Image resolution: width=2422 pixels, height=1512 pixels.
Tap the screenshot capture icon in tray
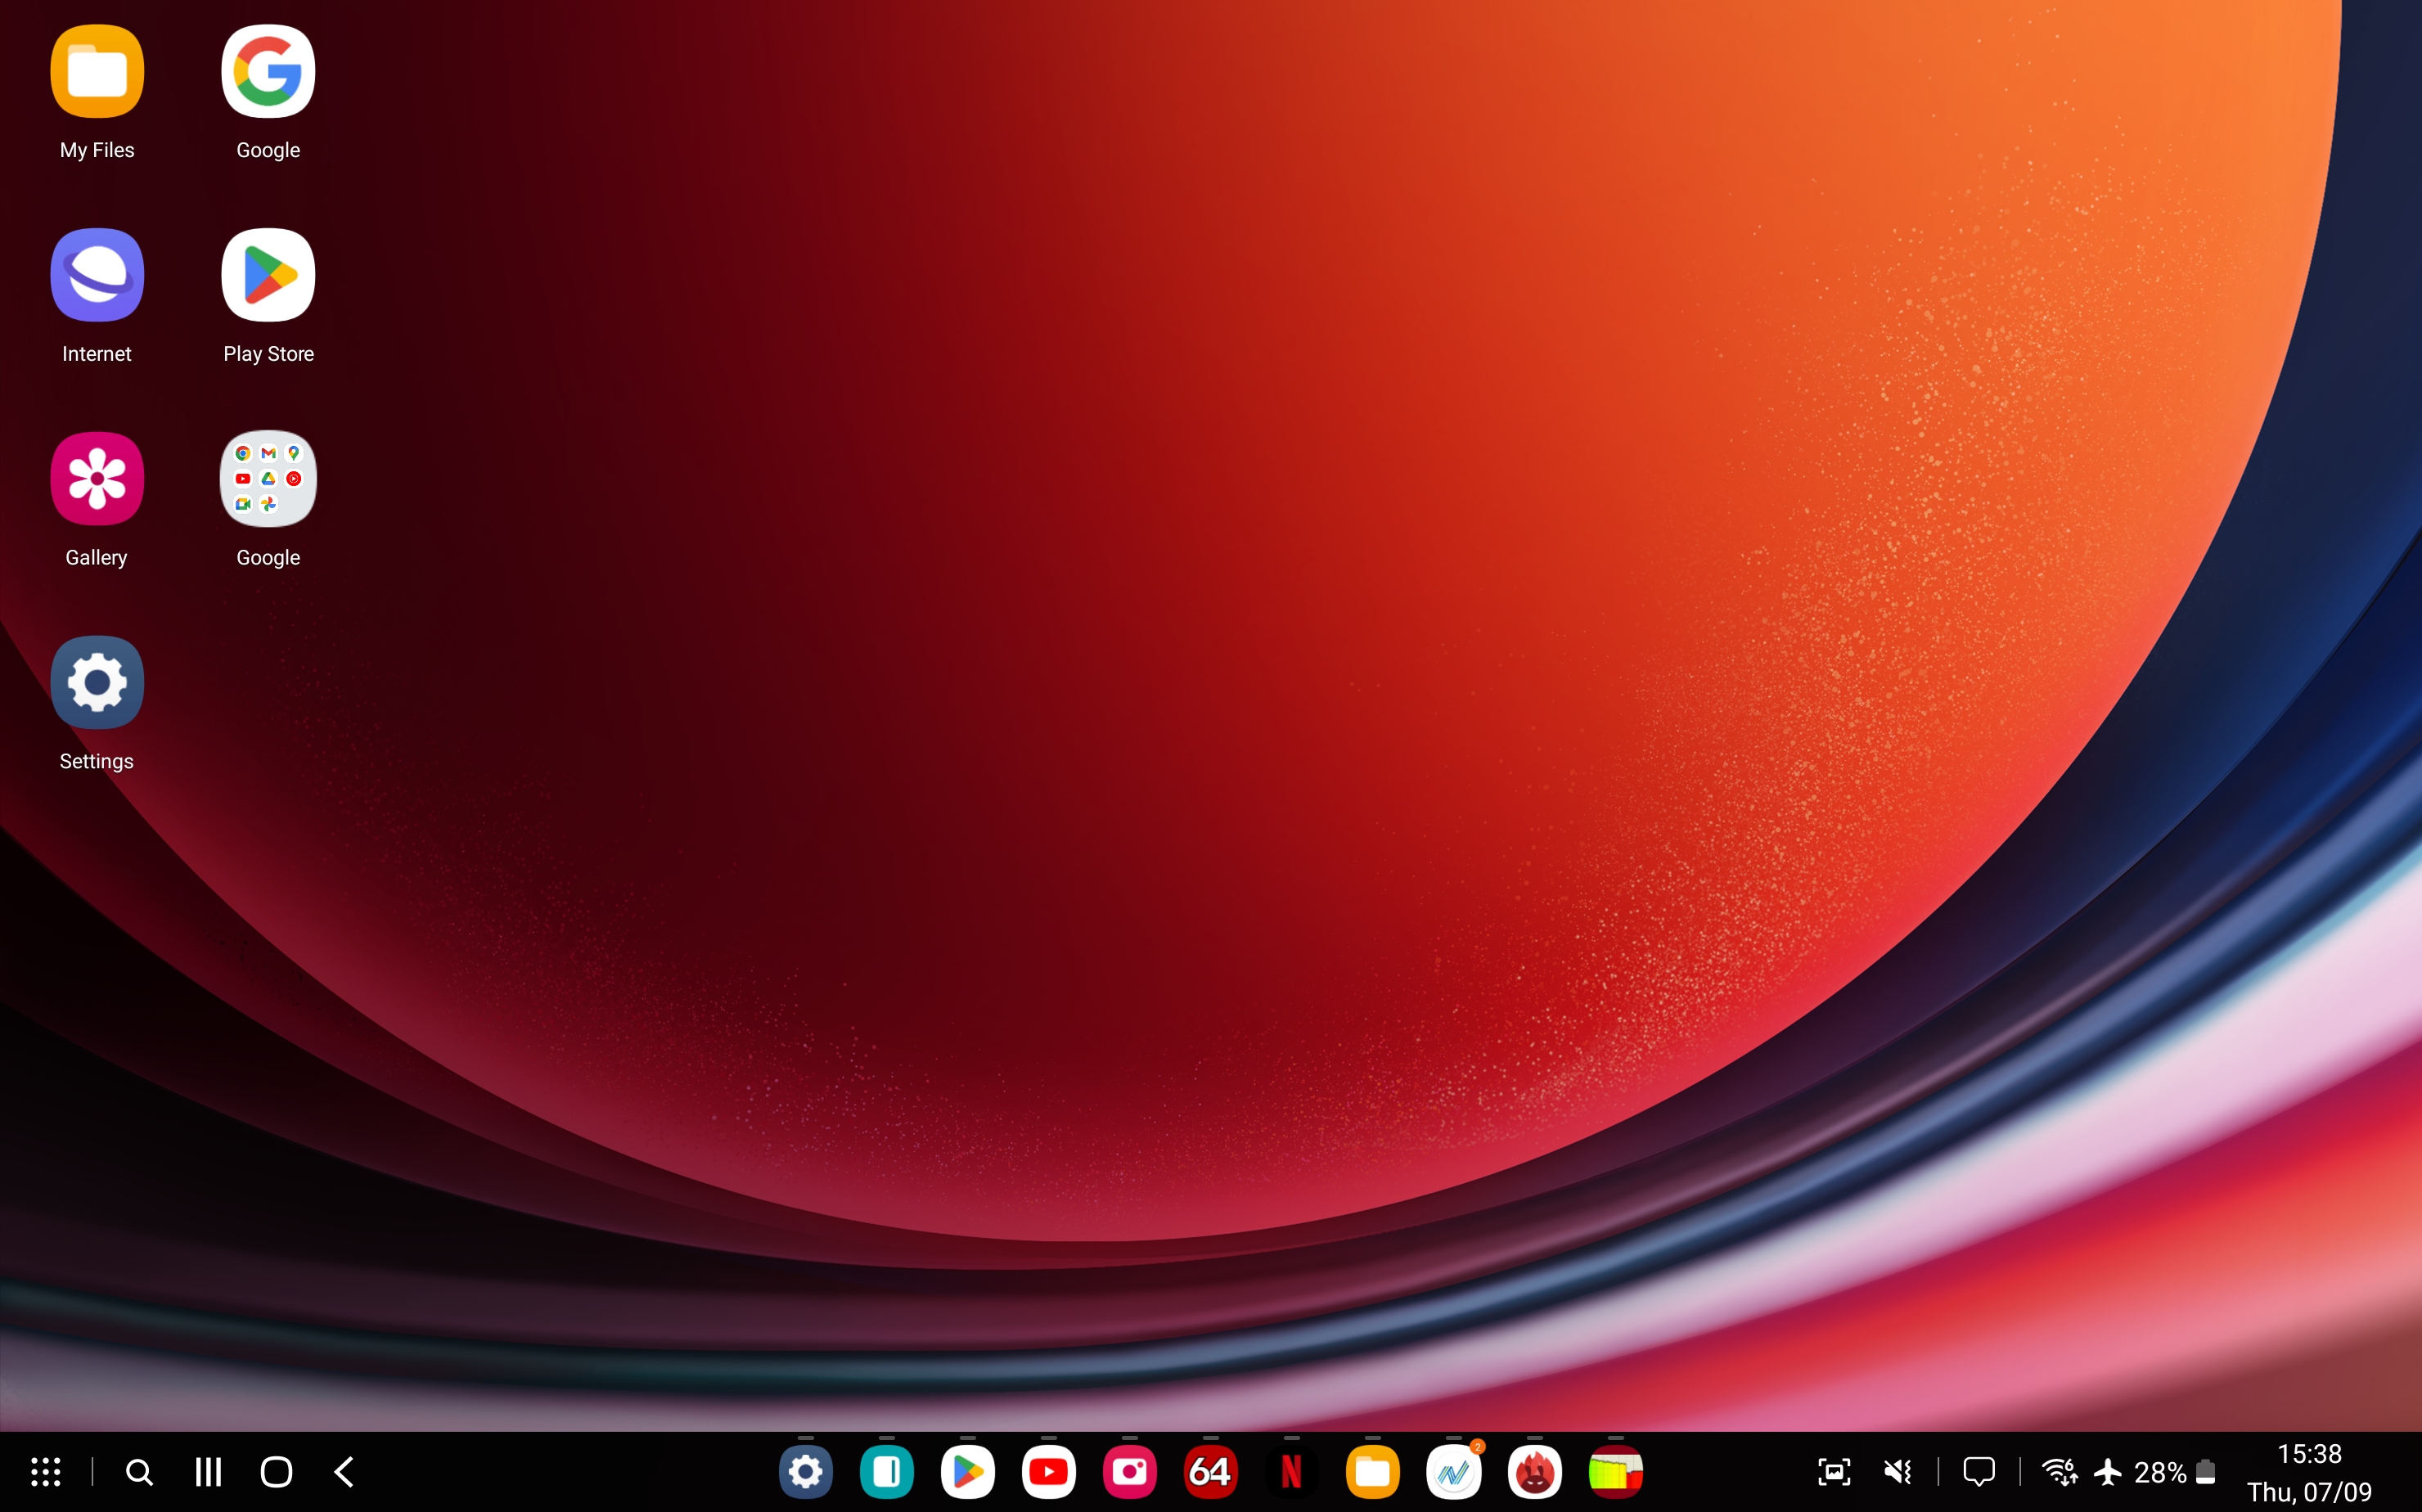1834,1472
